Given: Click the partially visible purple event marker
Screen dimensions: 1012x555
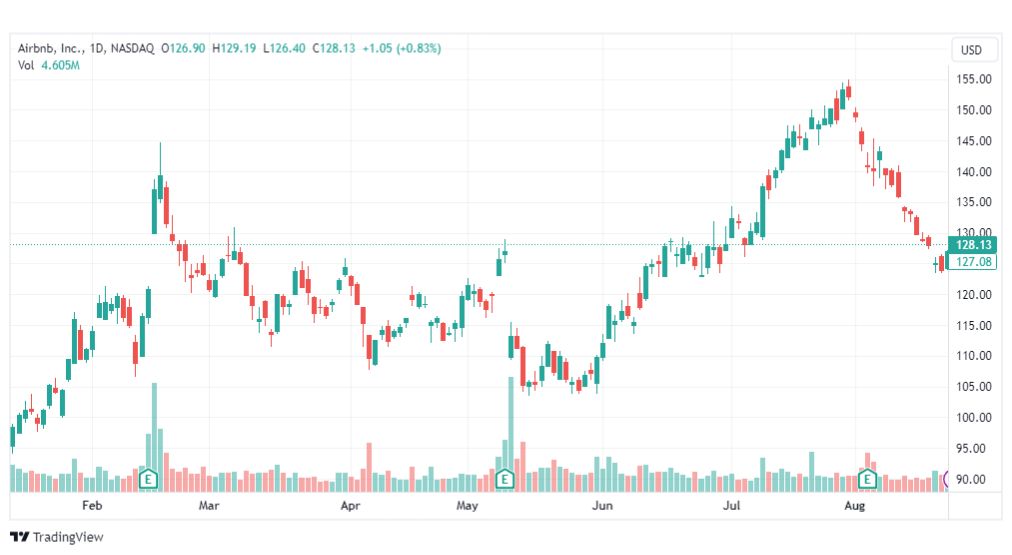Looking at the screenshot, I should 946,479.
